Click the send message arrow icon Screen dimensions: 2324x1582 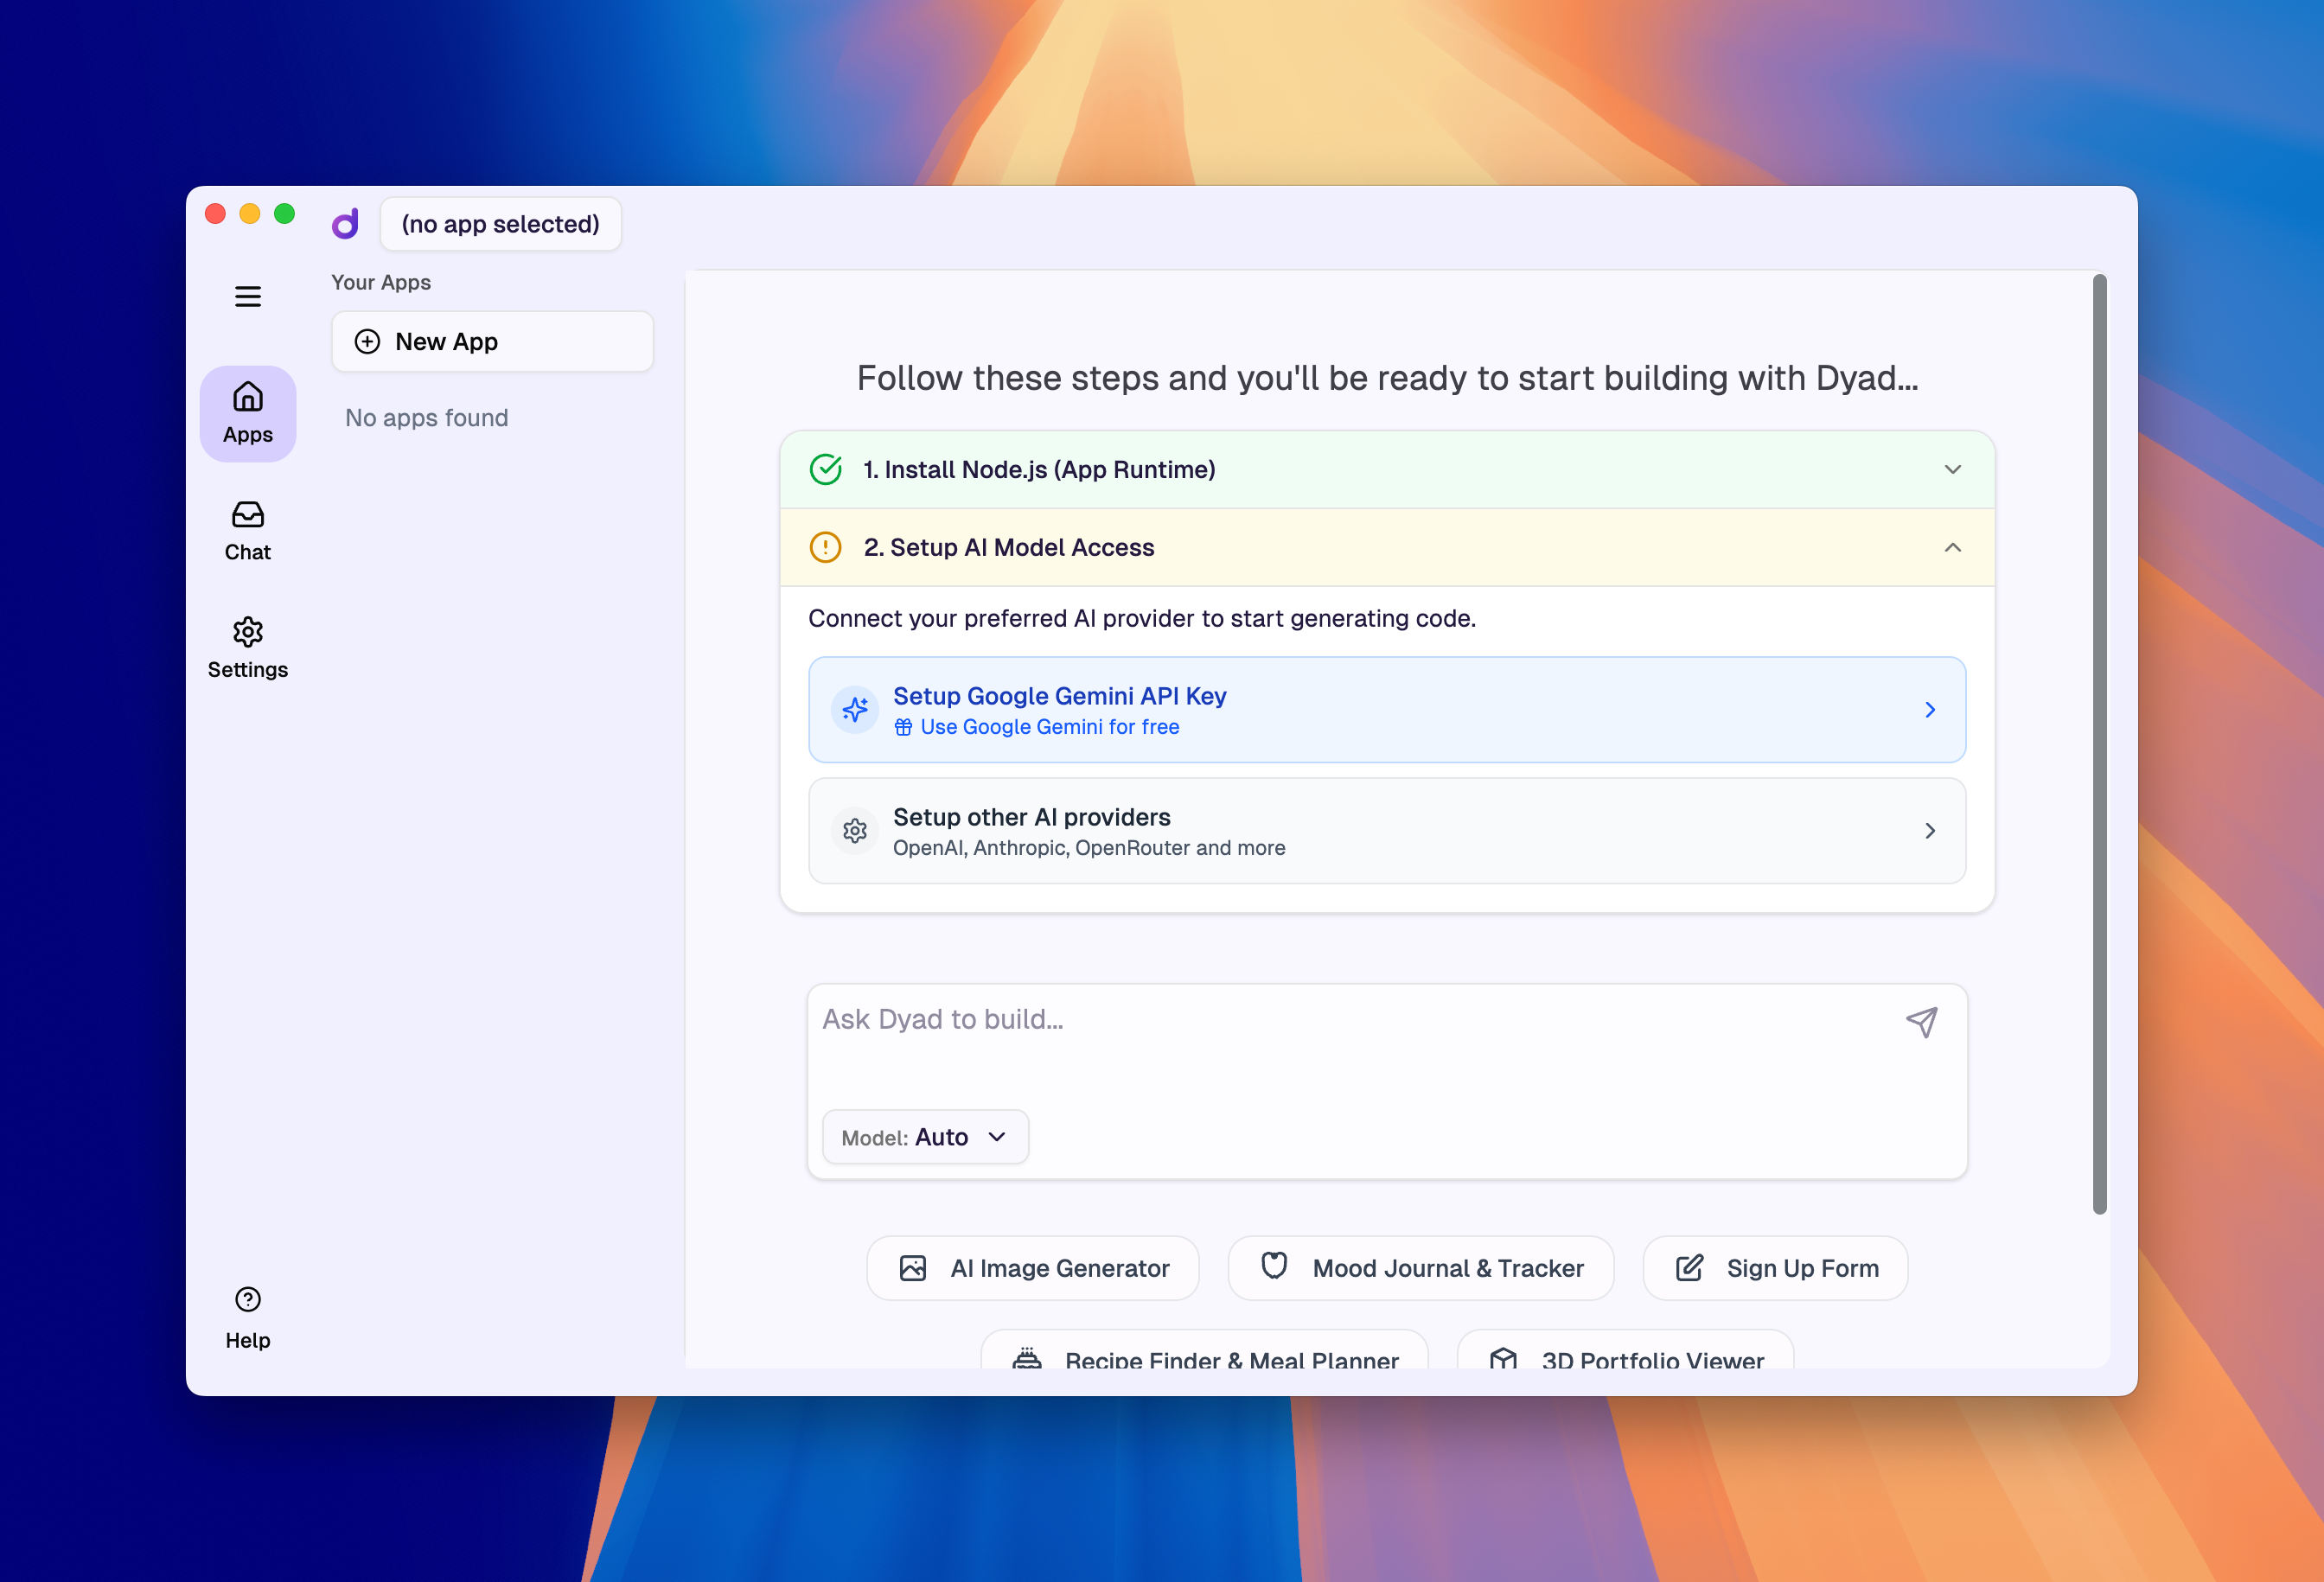(x=1921, y=1021)
